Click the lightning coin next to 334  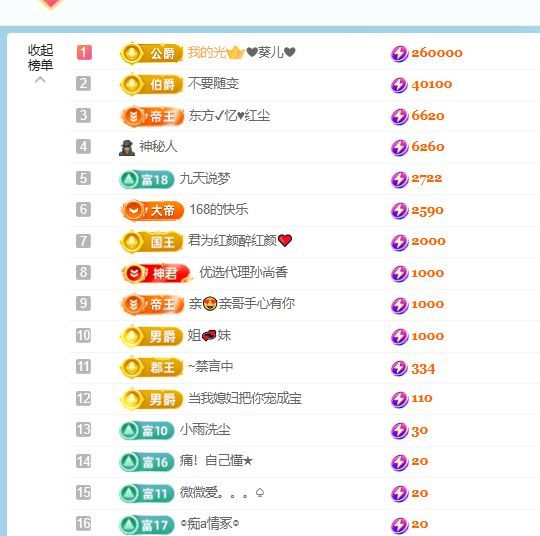399,368
